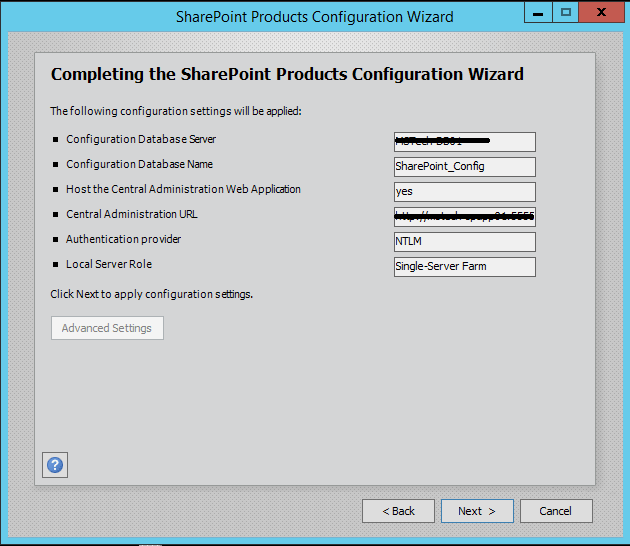Click the Central Administration URL label

point(130,214)
